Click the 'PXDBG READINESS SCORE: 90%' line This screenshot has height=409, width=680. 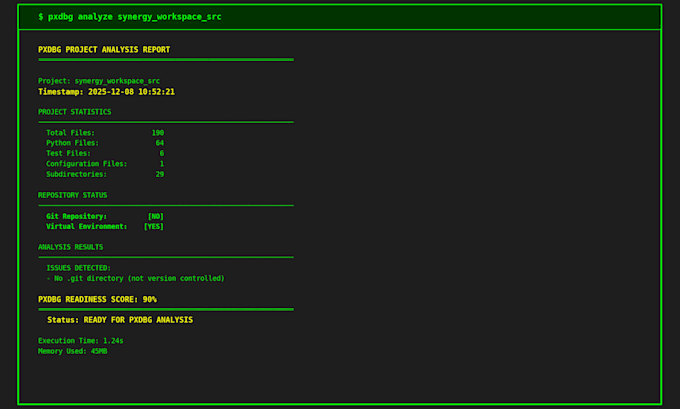click(98, 300)
